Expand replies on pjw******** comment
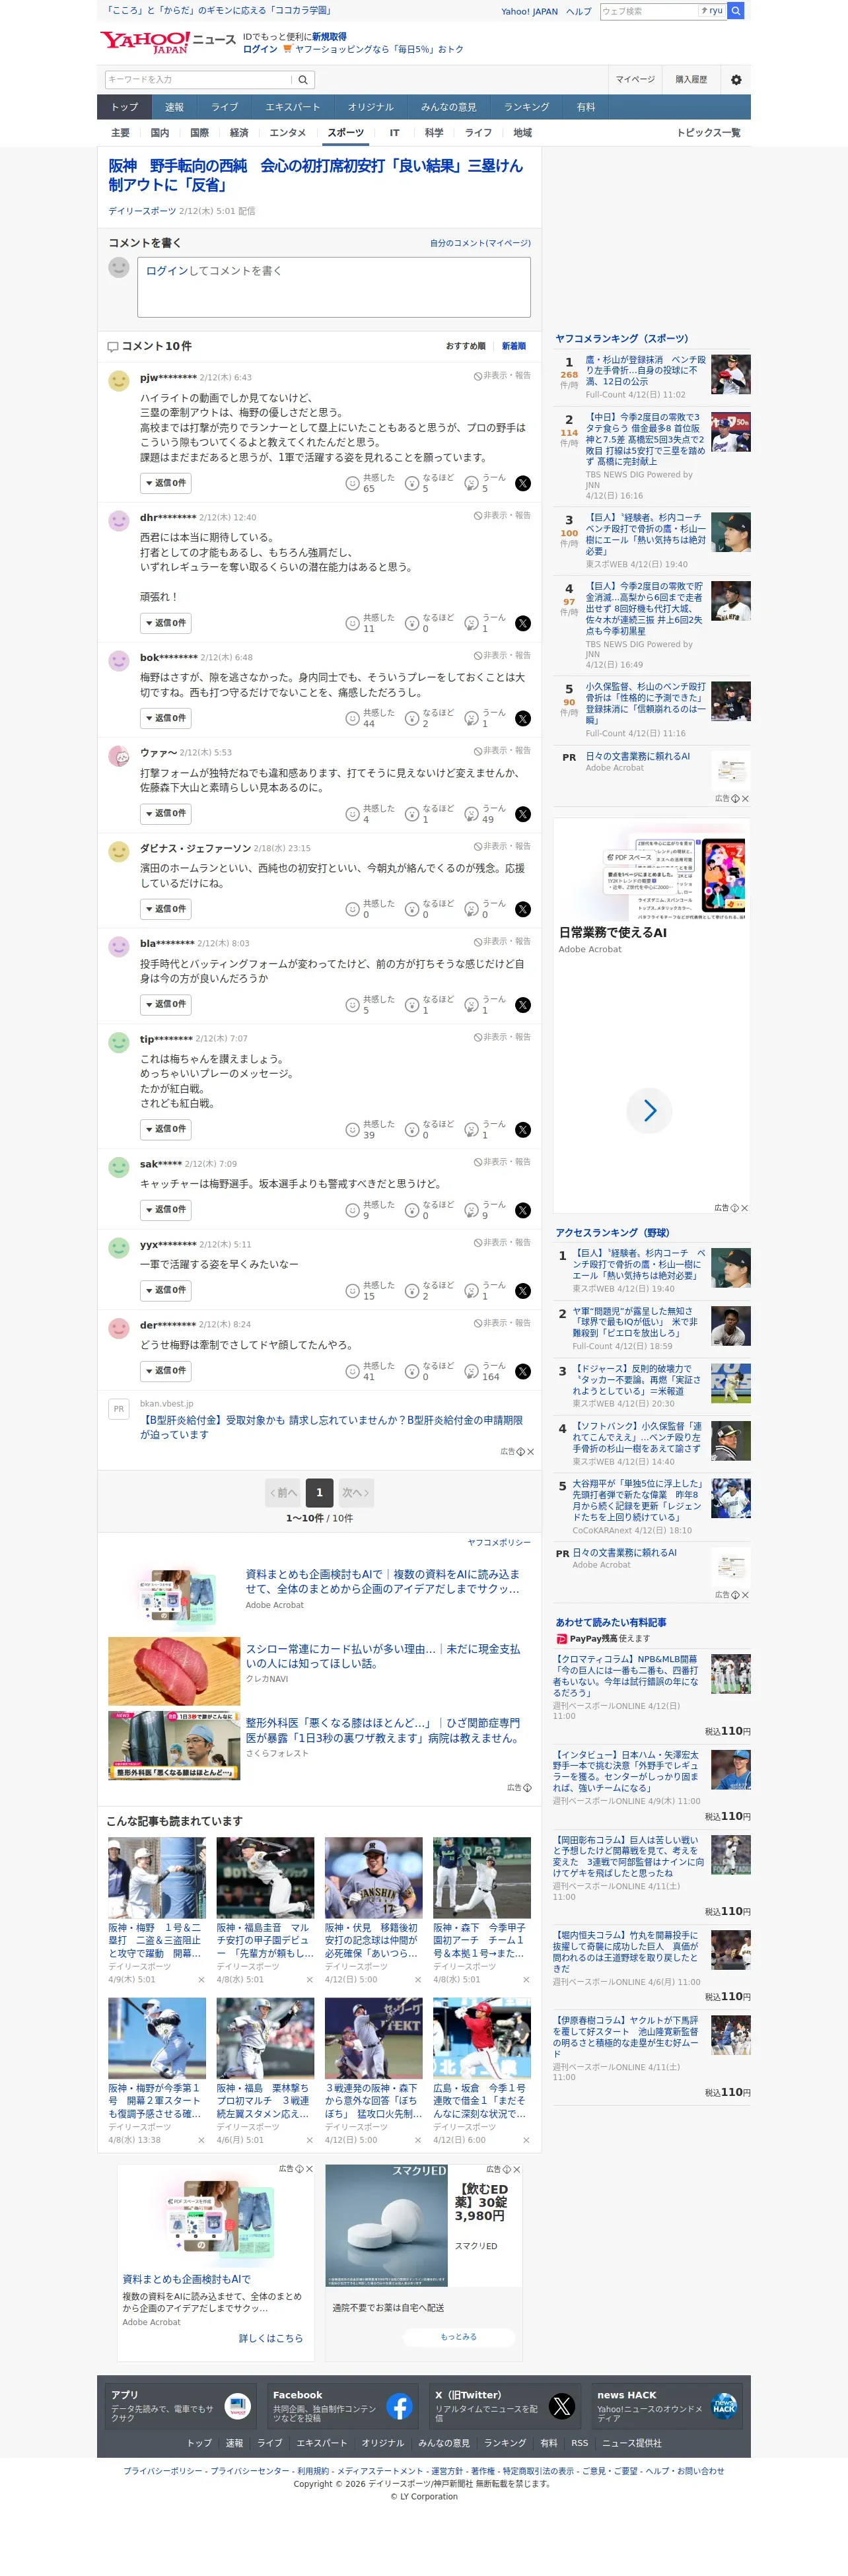Viewport: 848px width, 2576px height. pos(165,483)
